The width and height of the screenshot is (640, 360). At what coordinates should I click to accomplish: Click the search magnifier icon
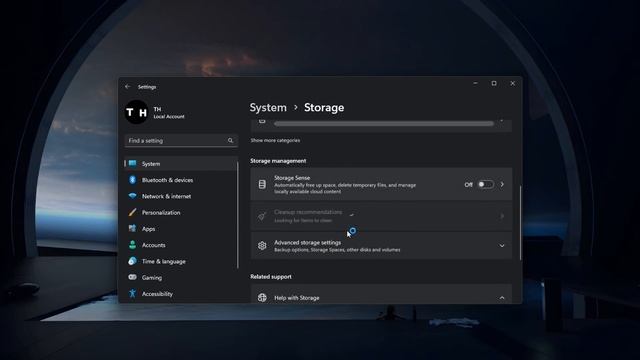point(230,140)
